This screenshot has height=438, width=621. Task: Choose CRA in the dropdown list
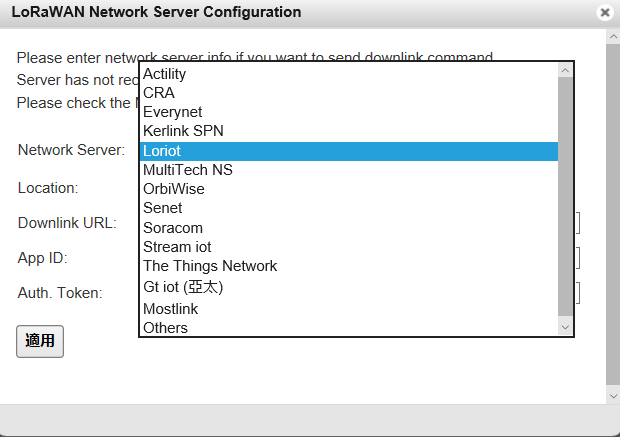349,93
